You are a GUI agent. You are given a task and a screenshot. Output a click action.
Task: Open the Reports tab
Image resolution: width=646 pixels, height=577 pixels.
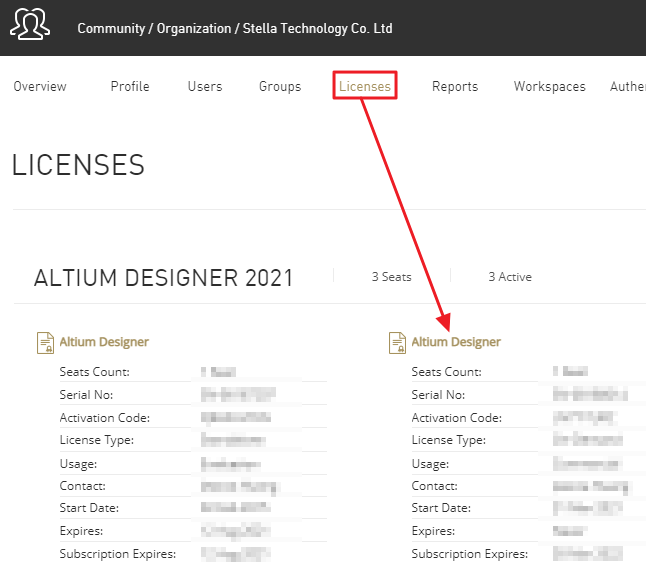455,87
